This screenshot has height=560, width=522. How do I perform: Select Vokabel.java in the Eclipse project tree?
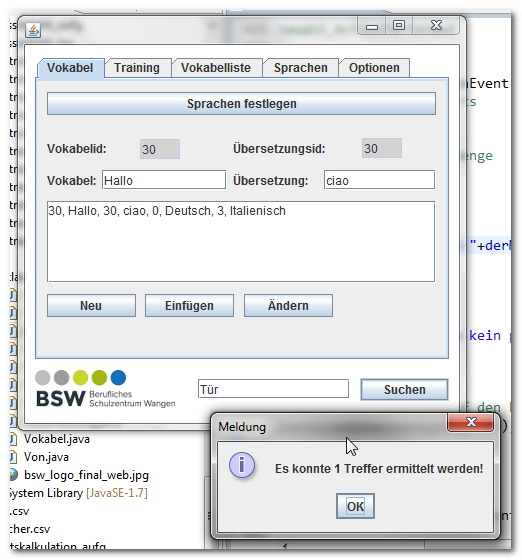[56, 439]
